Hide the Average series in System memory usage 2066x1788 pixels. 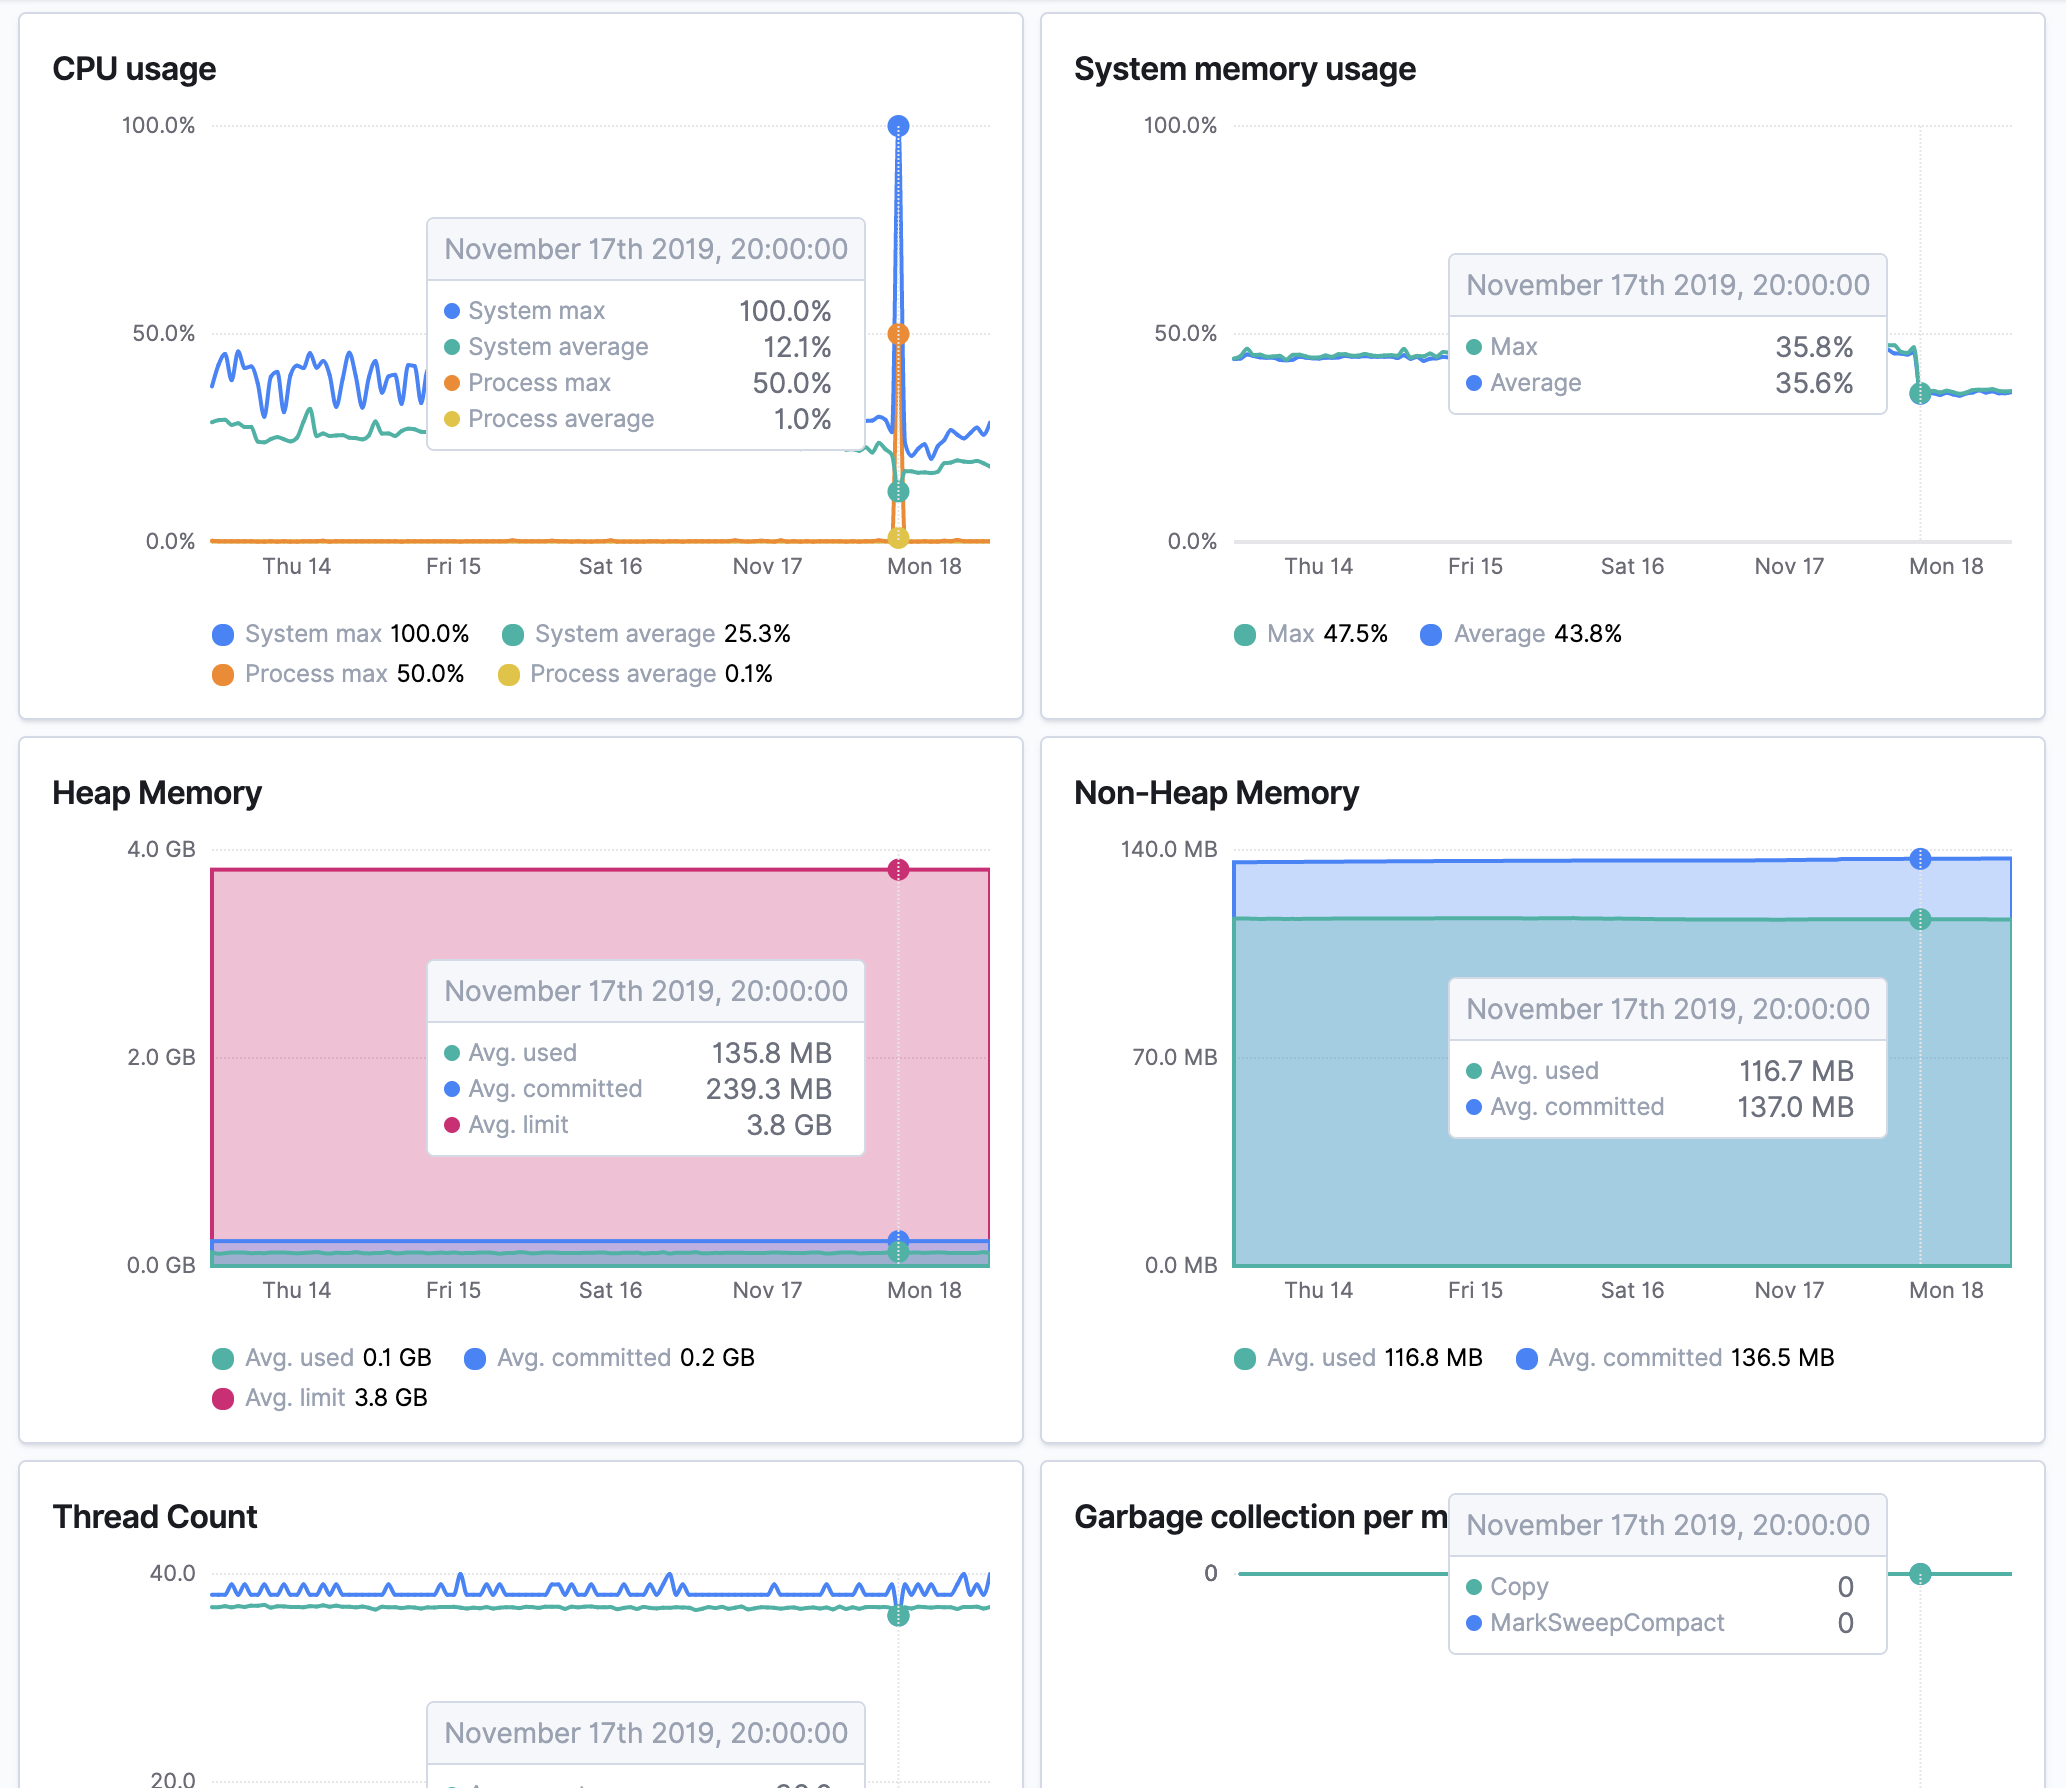pos(1431,633)
